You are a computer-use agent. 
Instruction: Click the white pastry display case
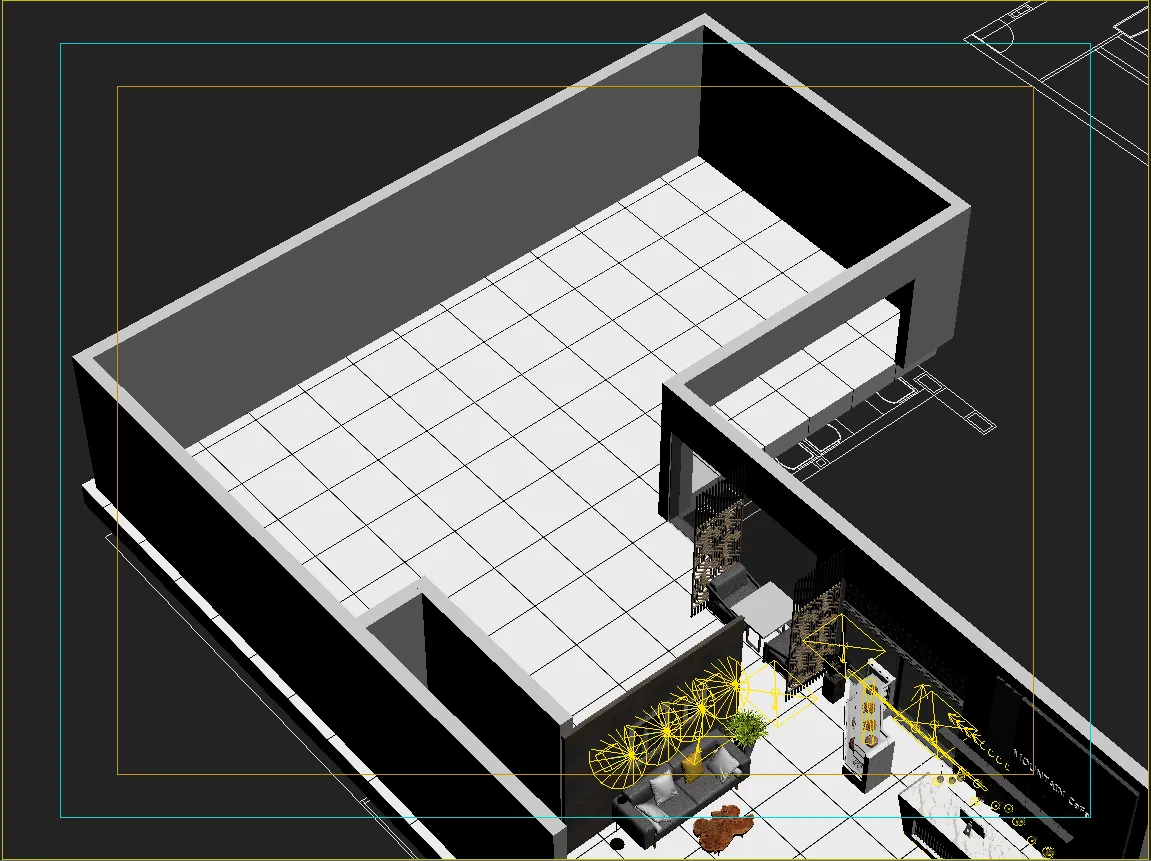click(x=868, y=727)
